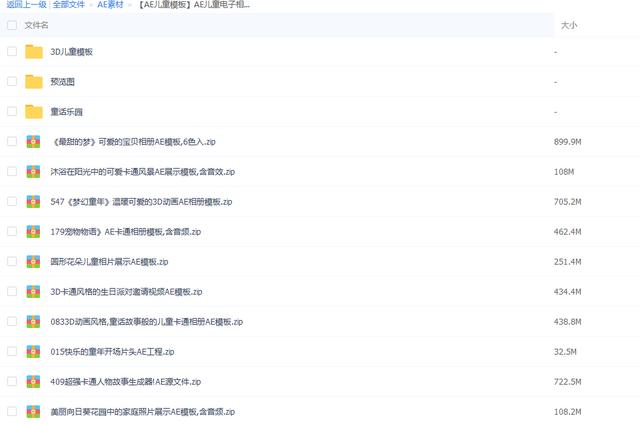Click the 251.4M size value

point(568,262)
